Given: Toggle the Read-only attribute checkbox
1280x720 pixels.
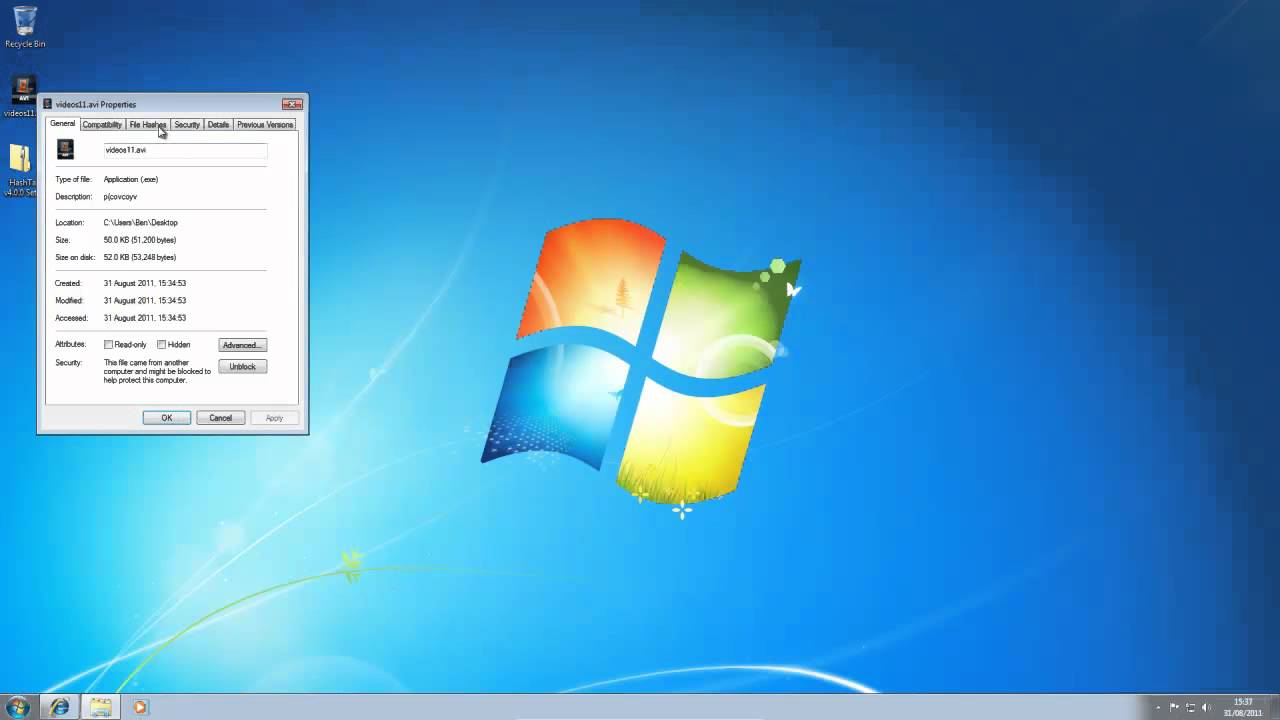Looking at the screenshot, I should tap(109, 345).
